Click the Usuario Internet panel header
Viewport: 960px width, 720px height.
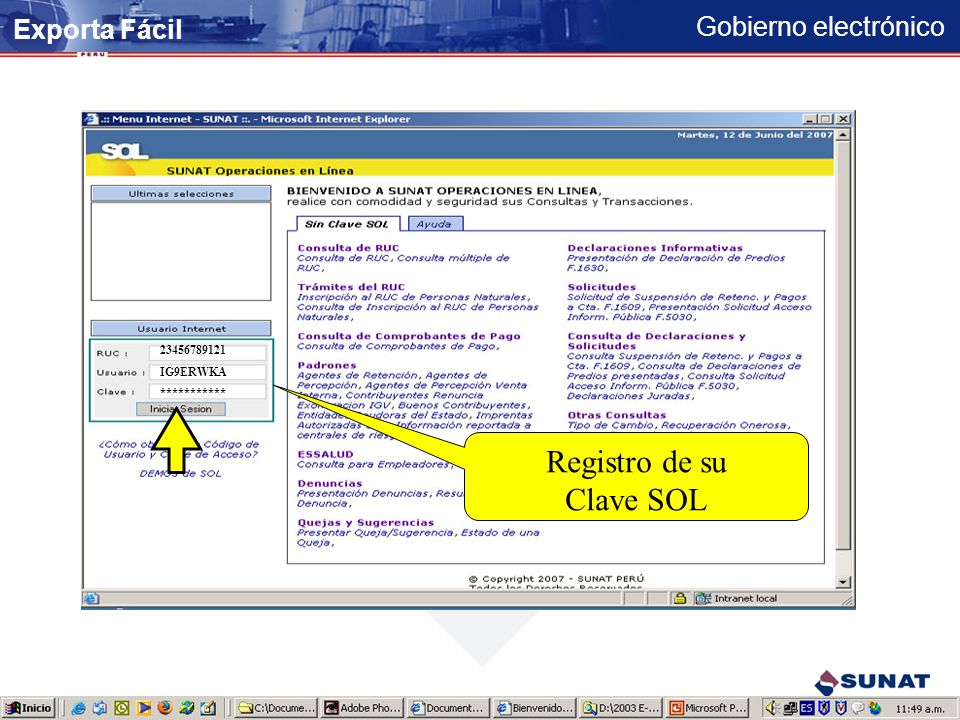coord(181,329)
